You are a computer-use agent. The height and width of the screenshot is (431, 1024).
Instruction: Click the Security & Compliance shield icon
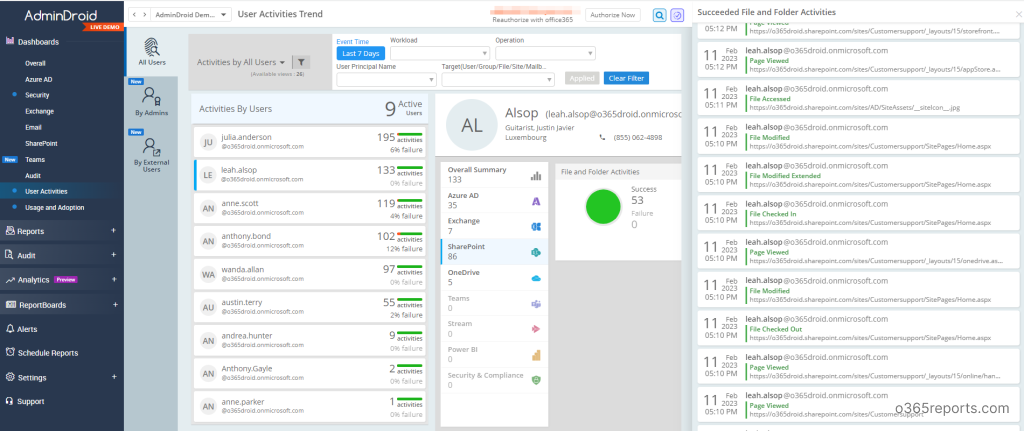coord(536,381)
